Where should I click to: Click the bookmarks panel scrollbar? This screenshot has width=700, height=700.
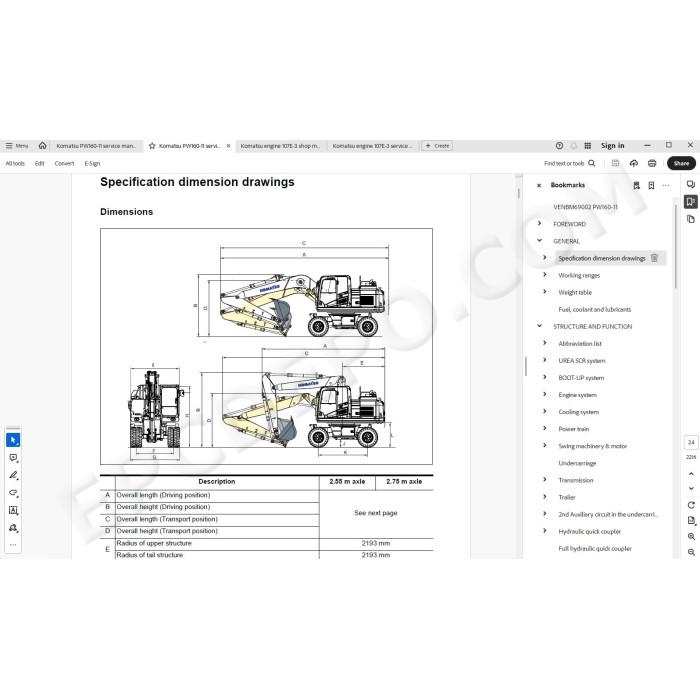[676, 245]
